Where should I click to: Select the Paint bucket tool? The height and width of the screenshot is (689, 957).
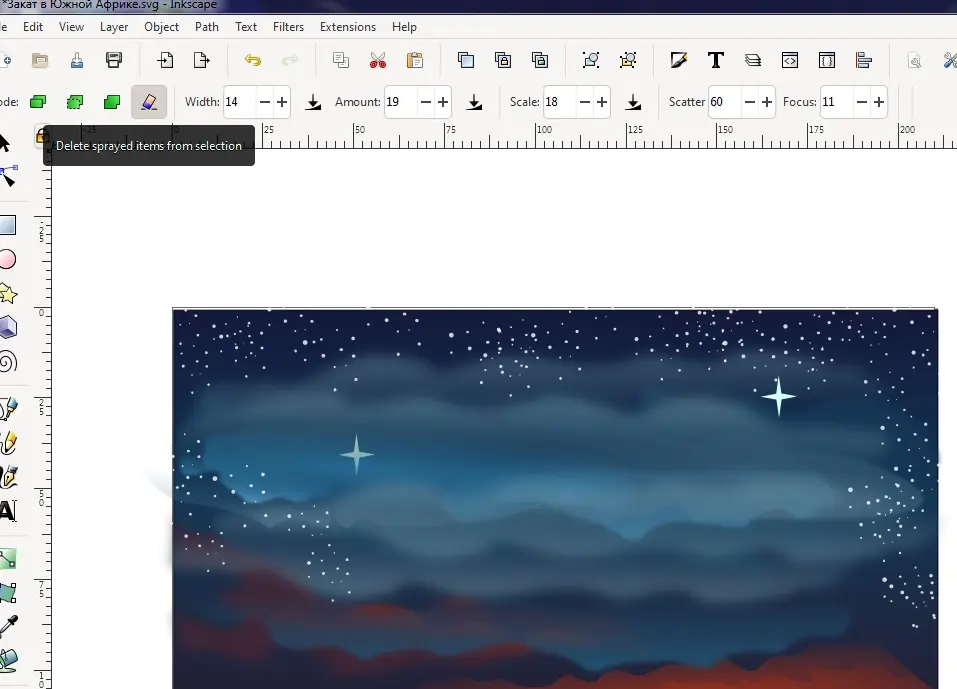[x=9, y=660]
